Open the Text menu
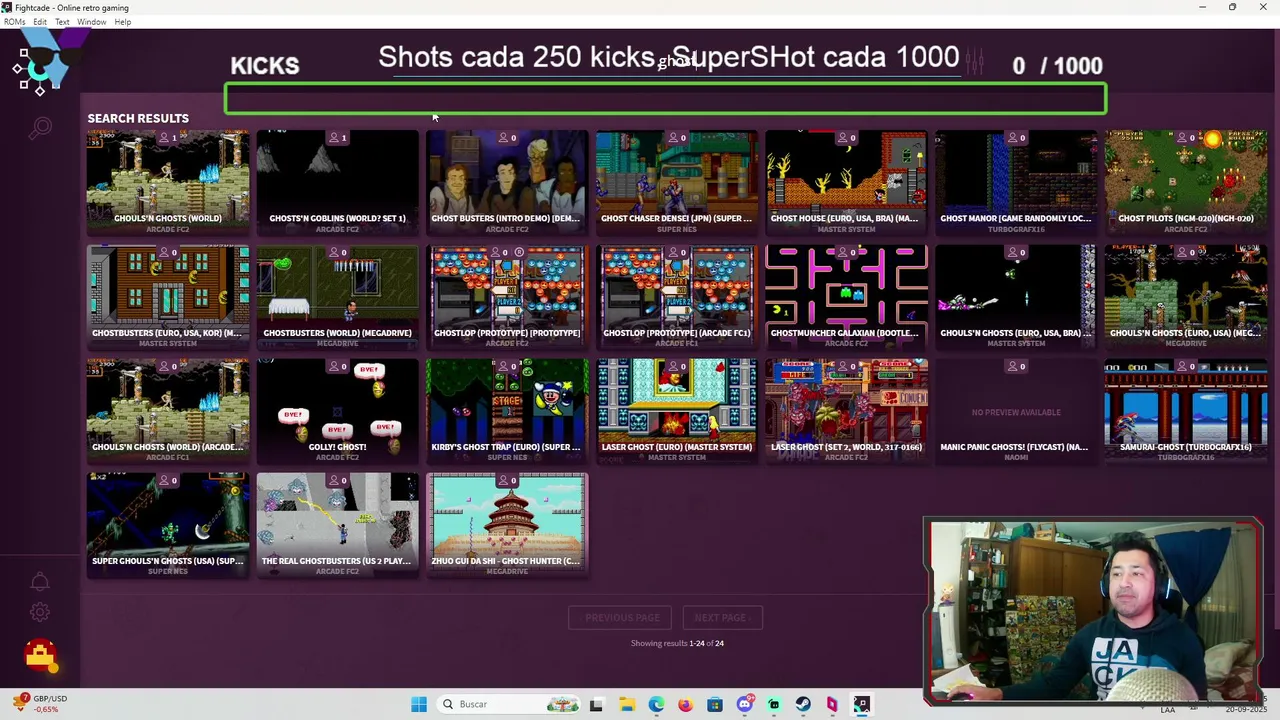The width and height of the screenshot is (1280, 720). [62, 22]
